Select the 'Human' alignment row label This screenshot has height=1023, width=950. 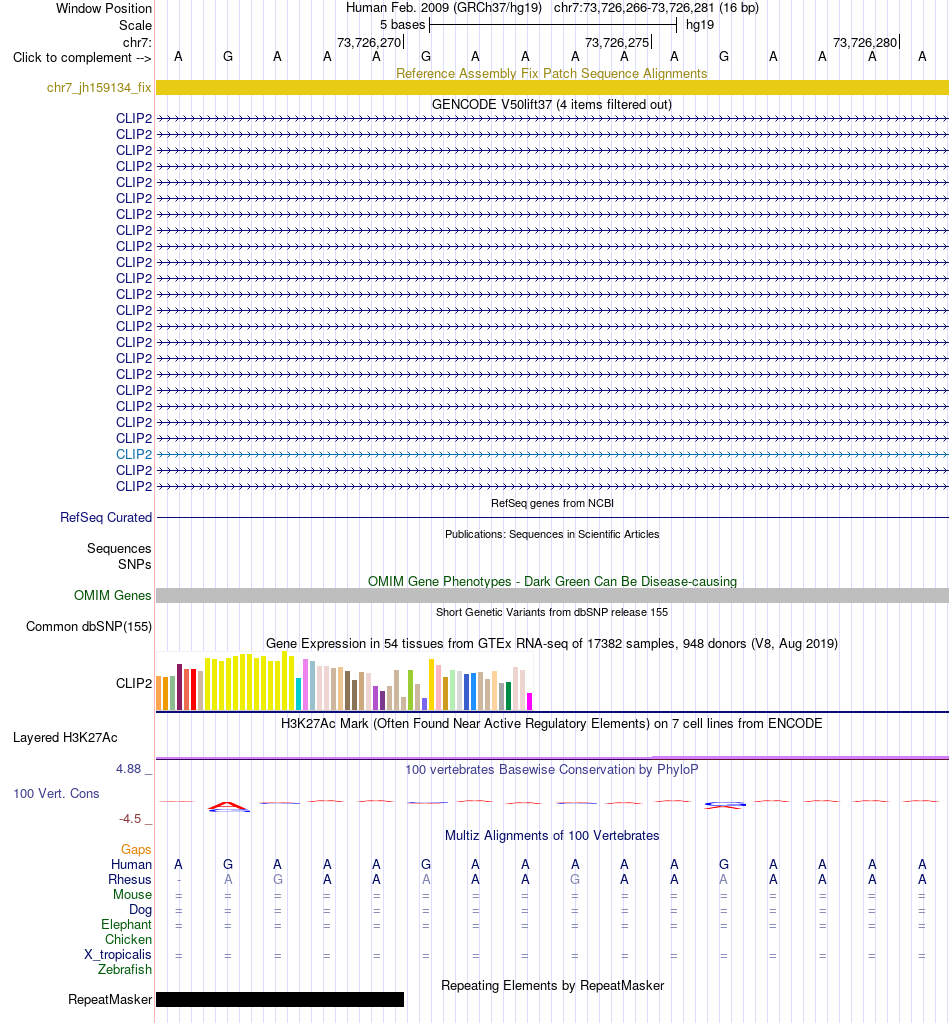(131, 864)
